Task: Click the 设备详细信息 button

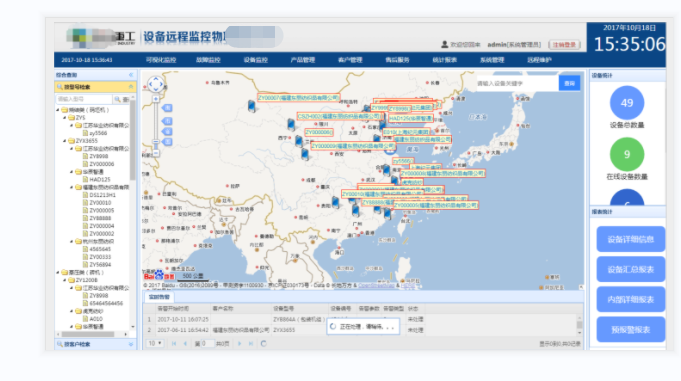Action: pos(631,239)
